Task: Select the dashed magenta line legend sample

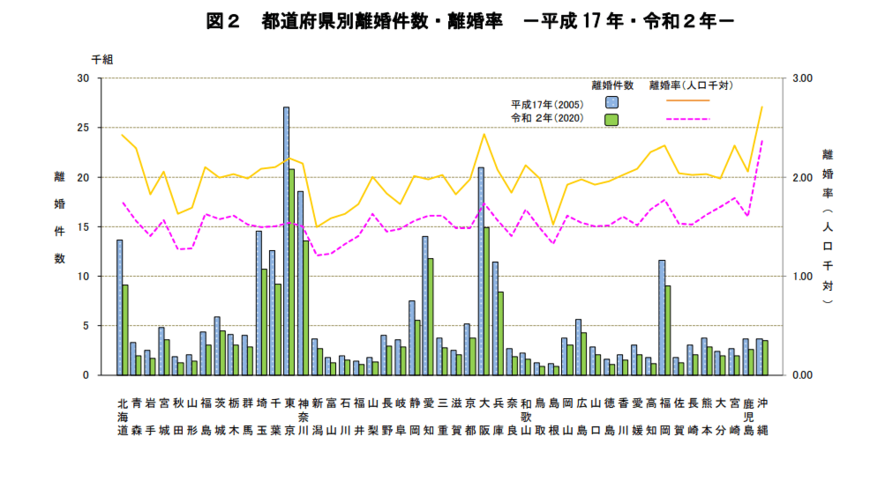Action: [685, 119]
